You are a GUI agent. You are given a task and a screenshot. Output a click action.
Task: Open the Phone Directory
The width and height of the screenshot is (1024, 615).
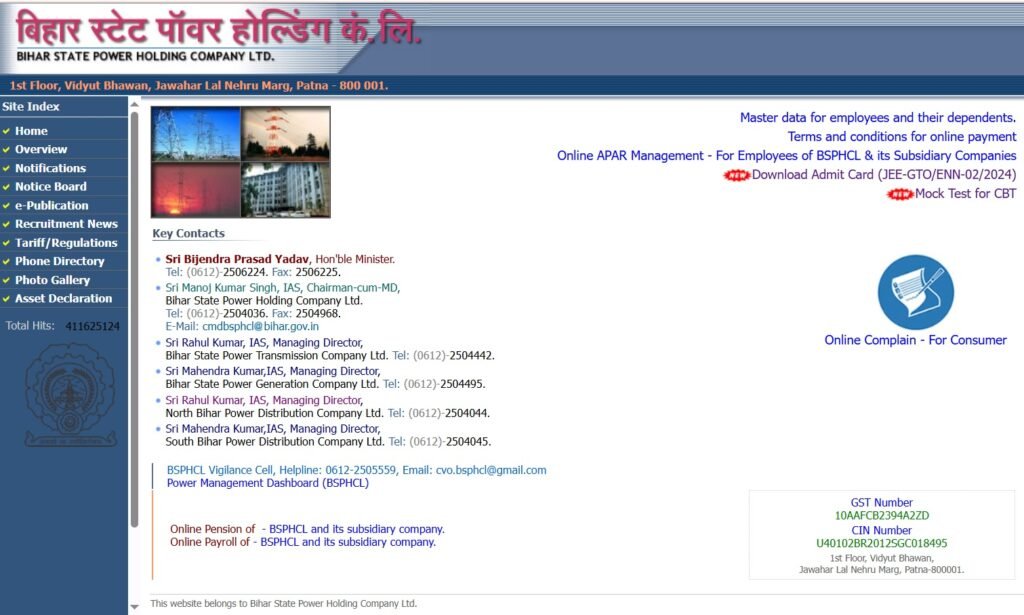[x=59, y=261]
